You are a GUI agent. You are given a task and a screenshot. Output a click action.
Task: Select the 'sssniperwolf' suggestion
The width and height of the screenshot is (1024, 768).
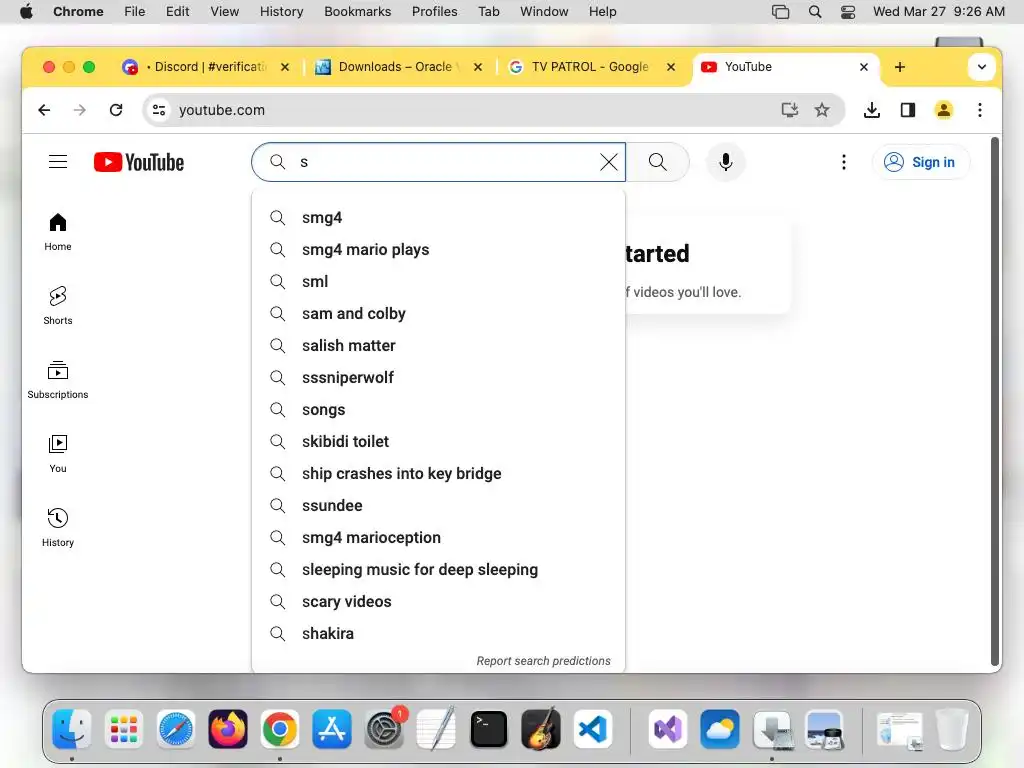coord(438,377)
